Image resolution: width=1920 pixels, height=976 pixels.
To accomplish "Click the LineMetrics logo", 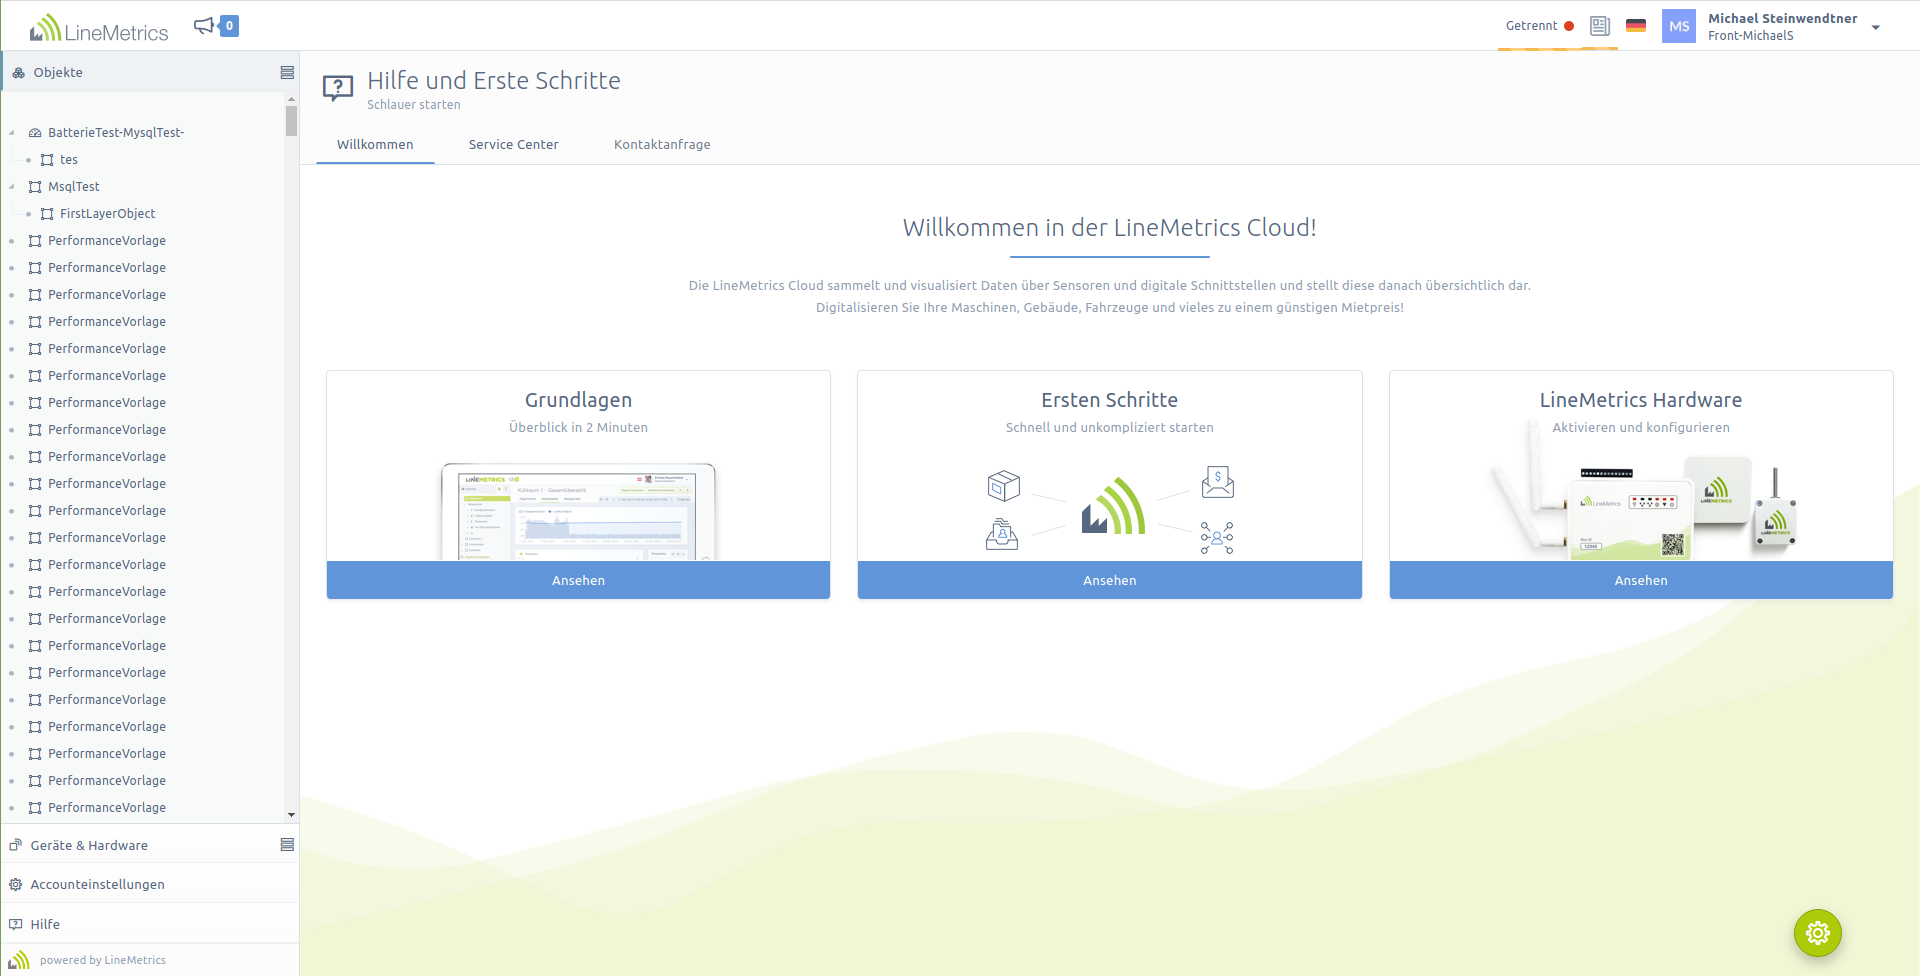I will tap(98, 28).
